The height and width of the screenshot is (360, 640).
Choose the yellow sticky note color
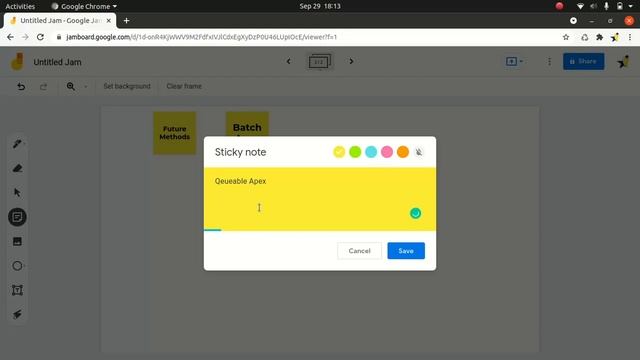(x=339, y=152)
